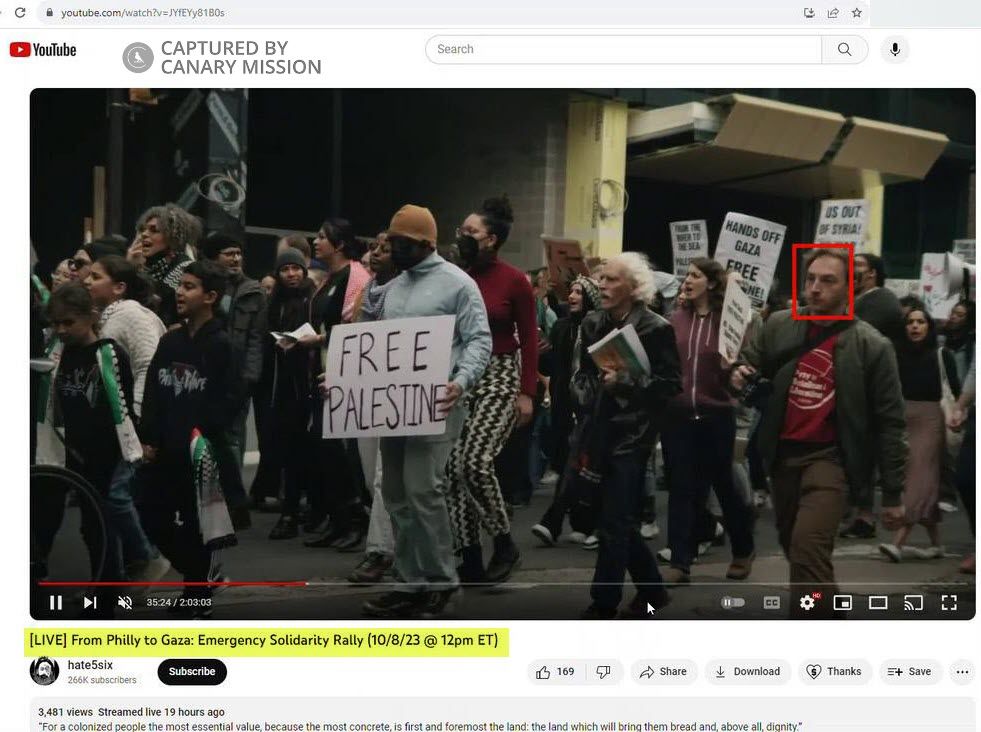Switch to theater mode
This screenshot has width=981, height=732.
click(x=877, y=602)
